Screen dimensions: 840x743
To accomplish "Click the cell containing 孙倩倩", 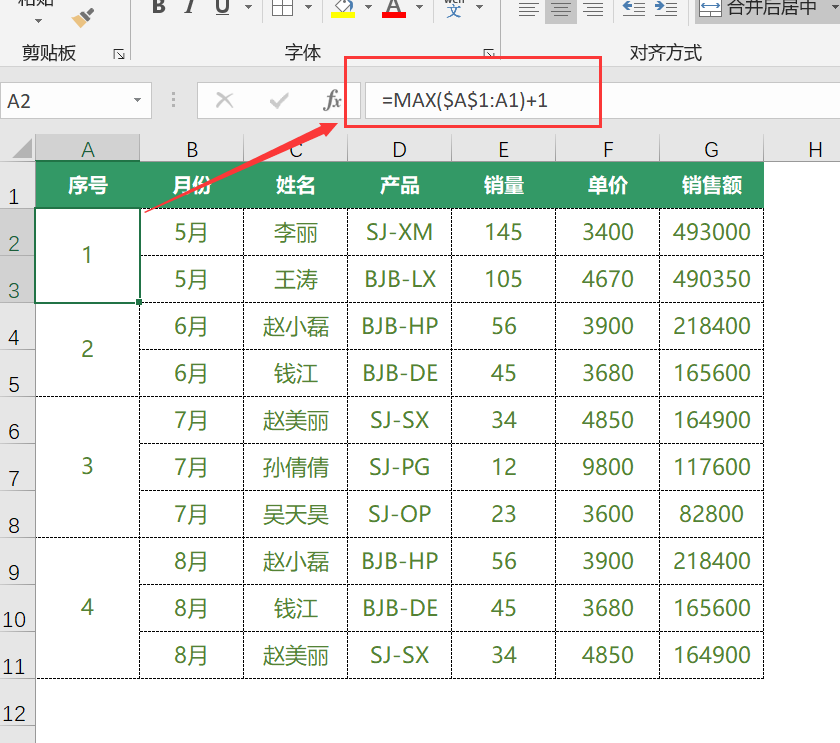I will pos(296,467).
